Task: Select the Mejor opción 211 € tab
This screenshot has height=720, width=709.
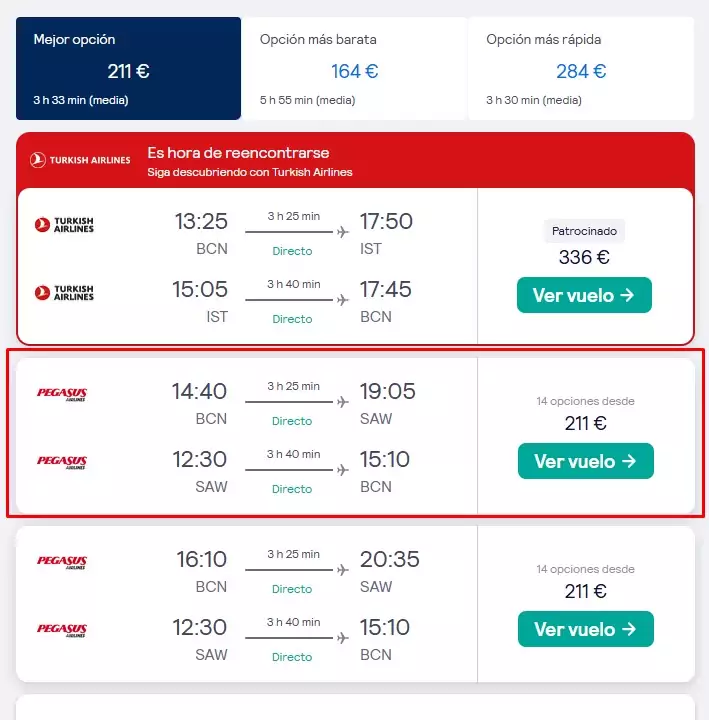Action: coord(128,68)
